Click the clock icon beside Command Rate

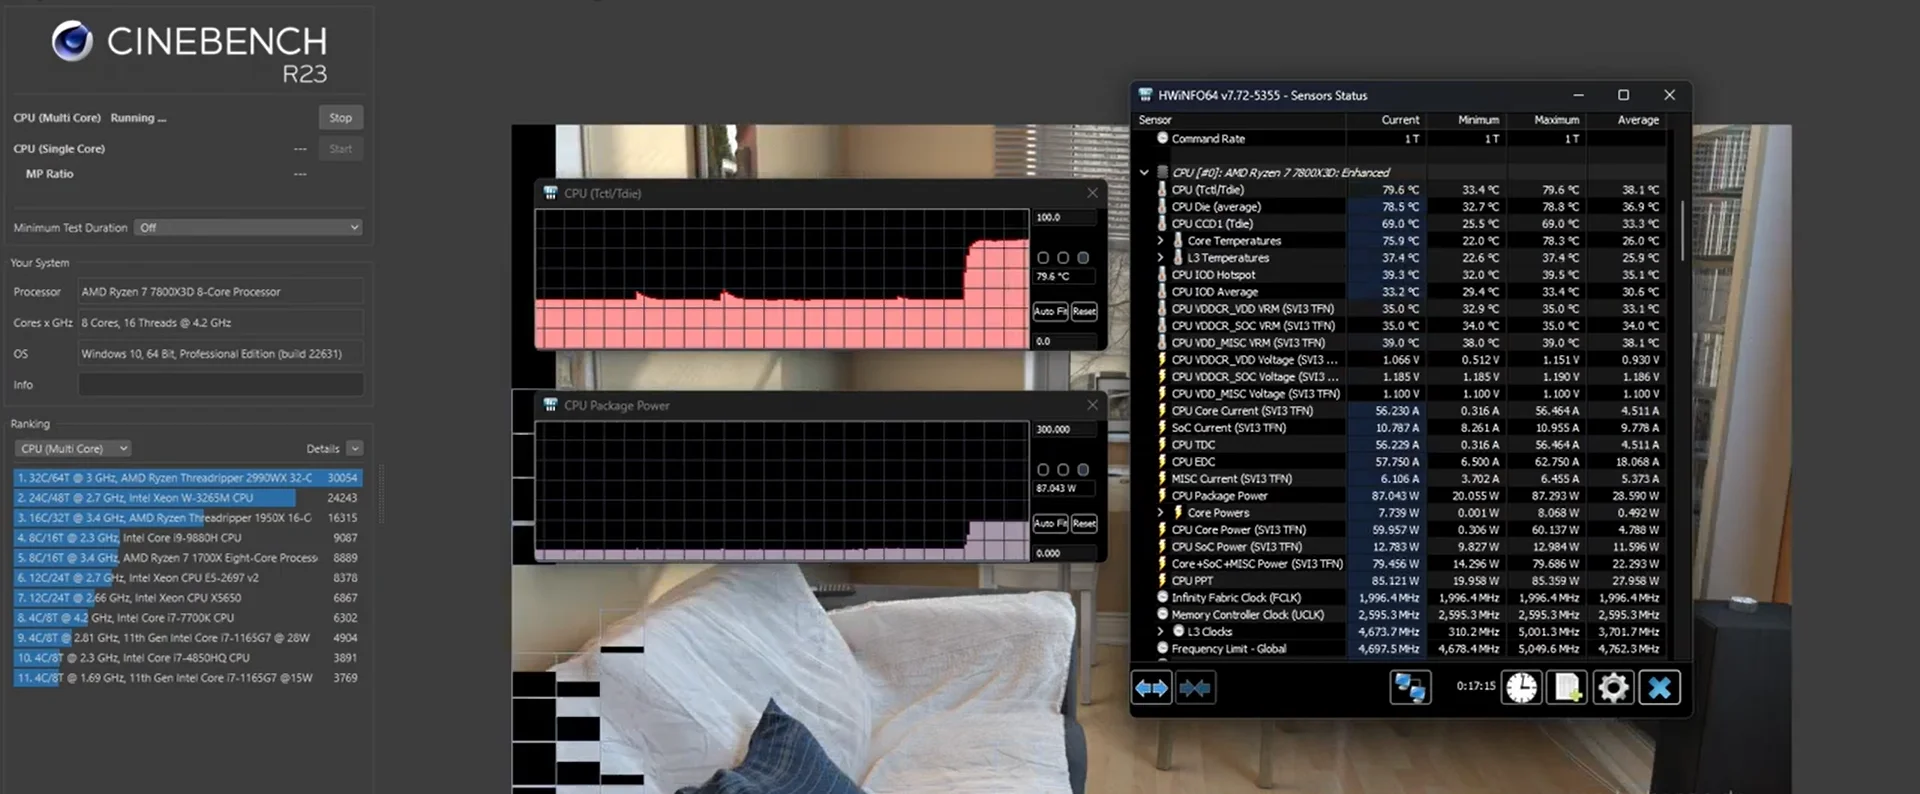coord(1162,139)
